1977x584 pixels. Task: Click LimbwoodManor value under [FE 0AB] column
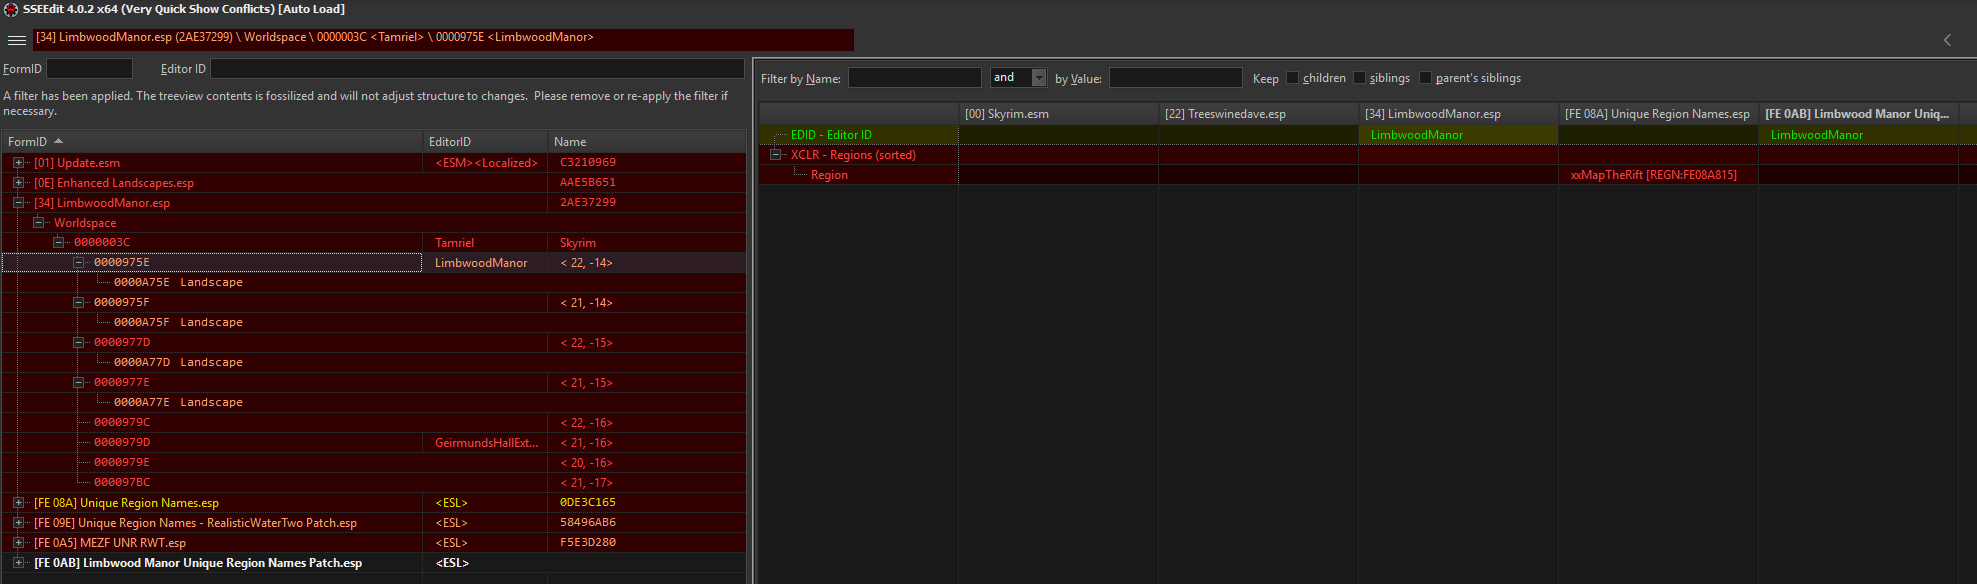tap(1817, 135)
